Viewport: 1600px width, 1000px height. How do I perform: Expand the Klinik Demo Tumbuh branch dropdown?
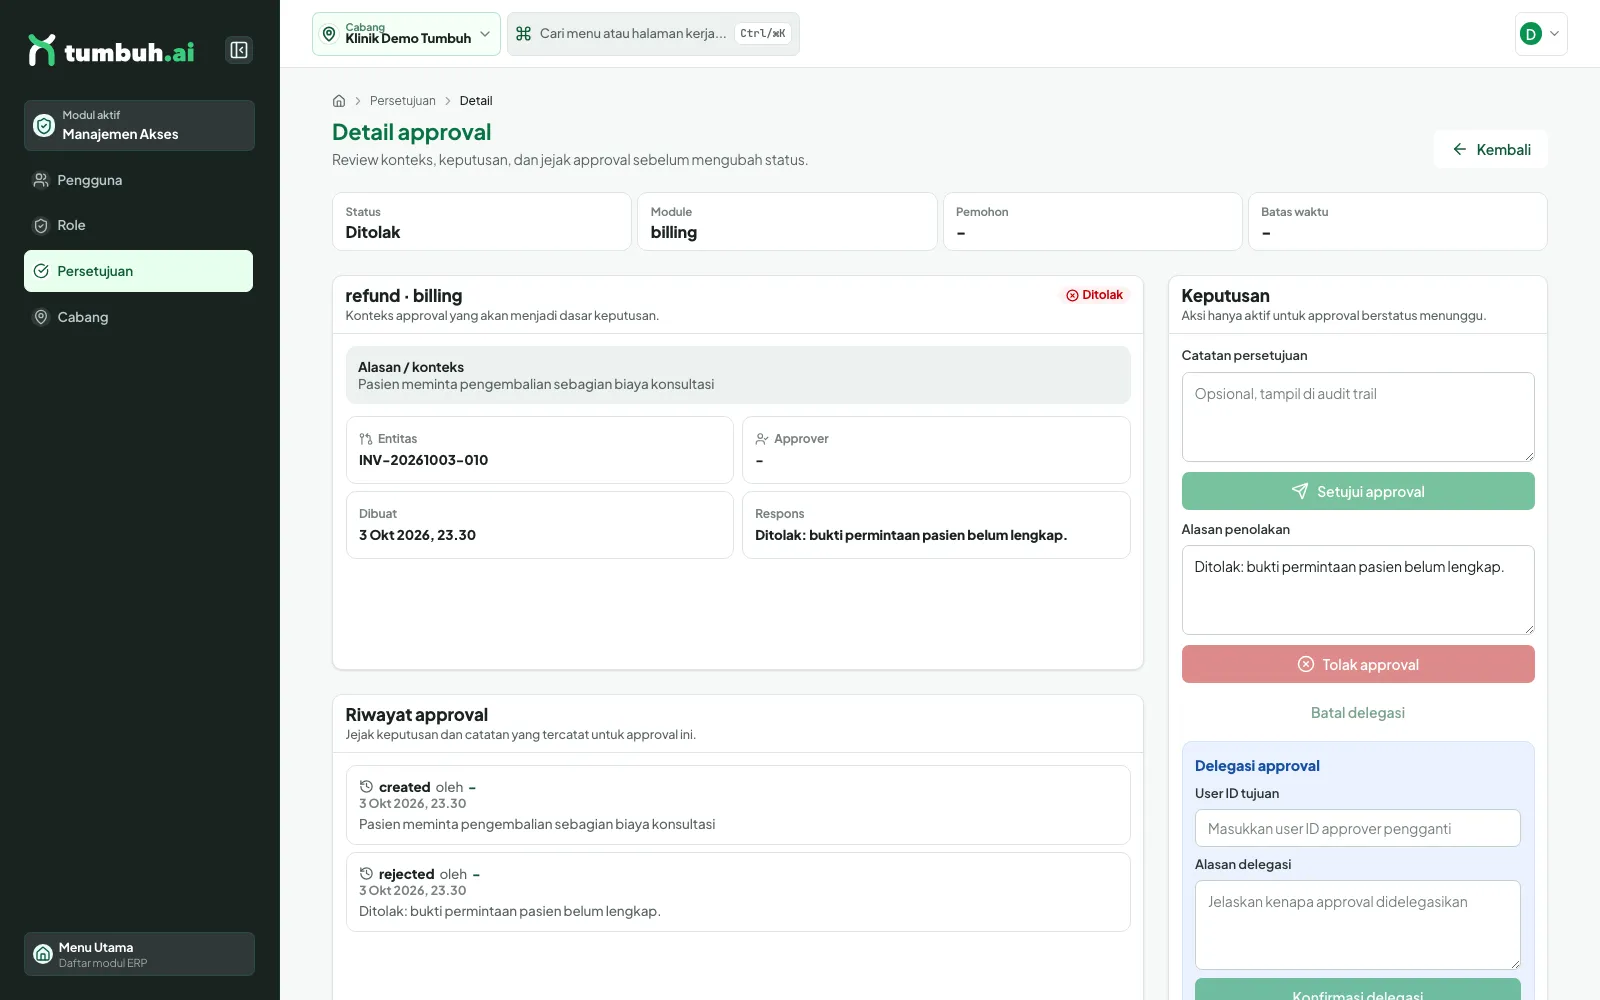(406, 34)
